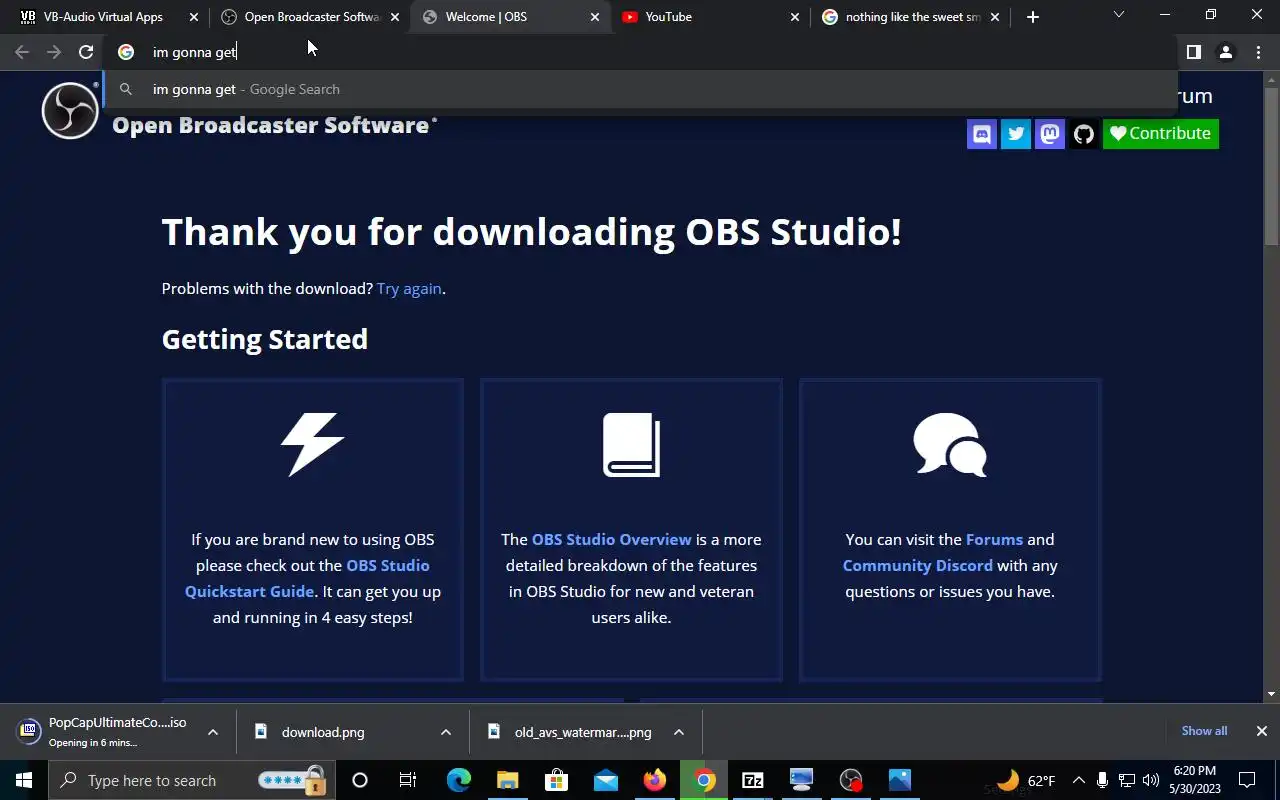Click the microphone tray icon
This screenshot has height=800, width=1280.
(x=1102, y=780)
